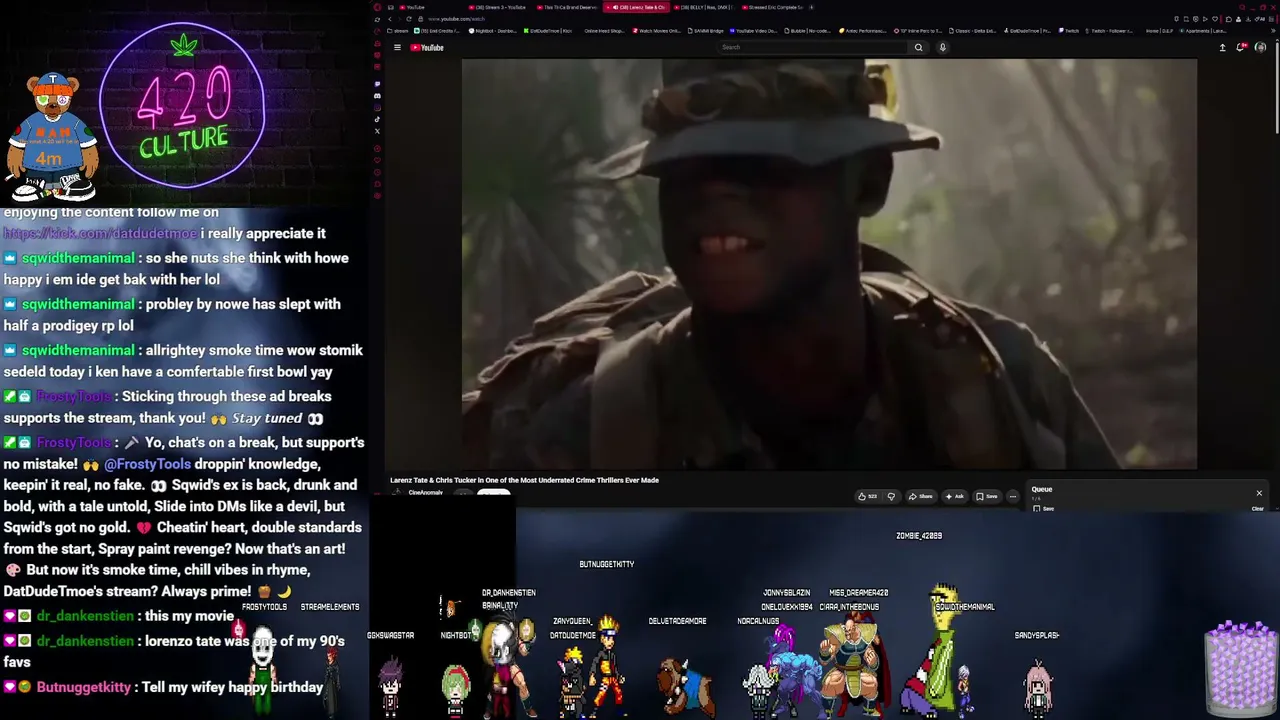Open the YouTube guide hamburger menu

pyautogui.click(x=397, y=47)
